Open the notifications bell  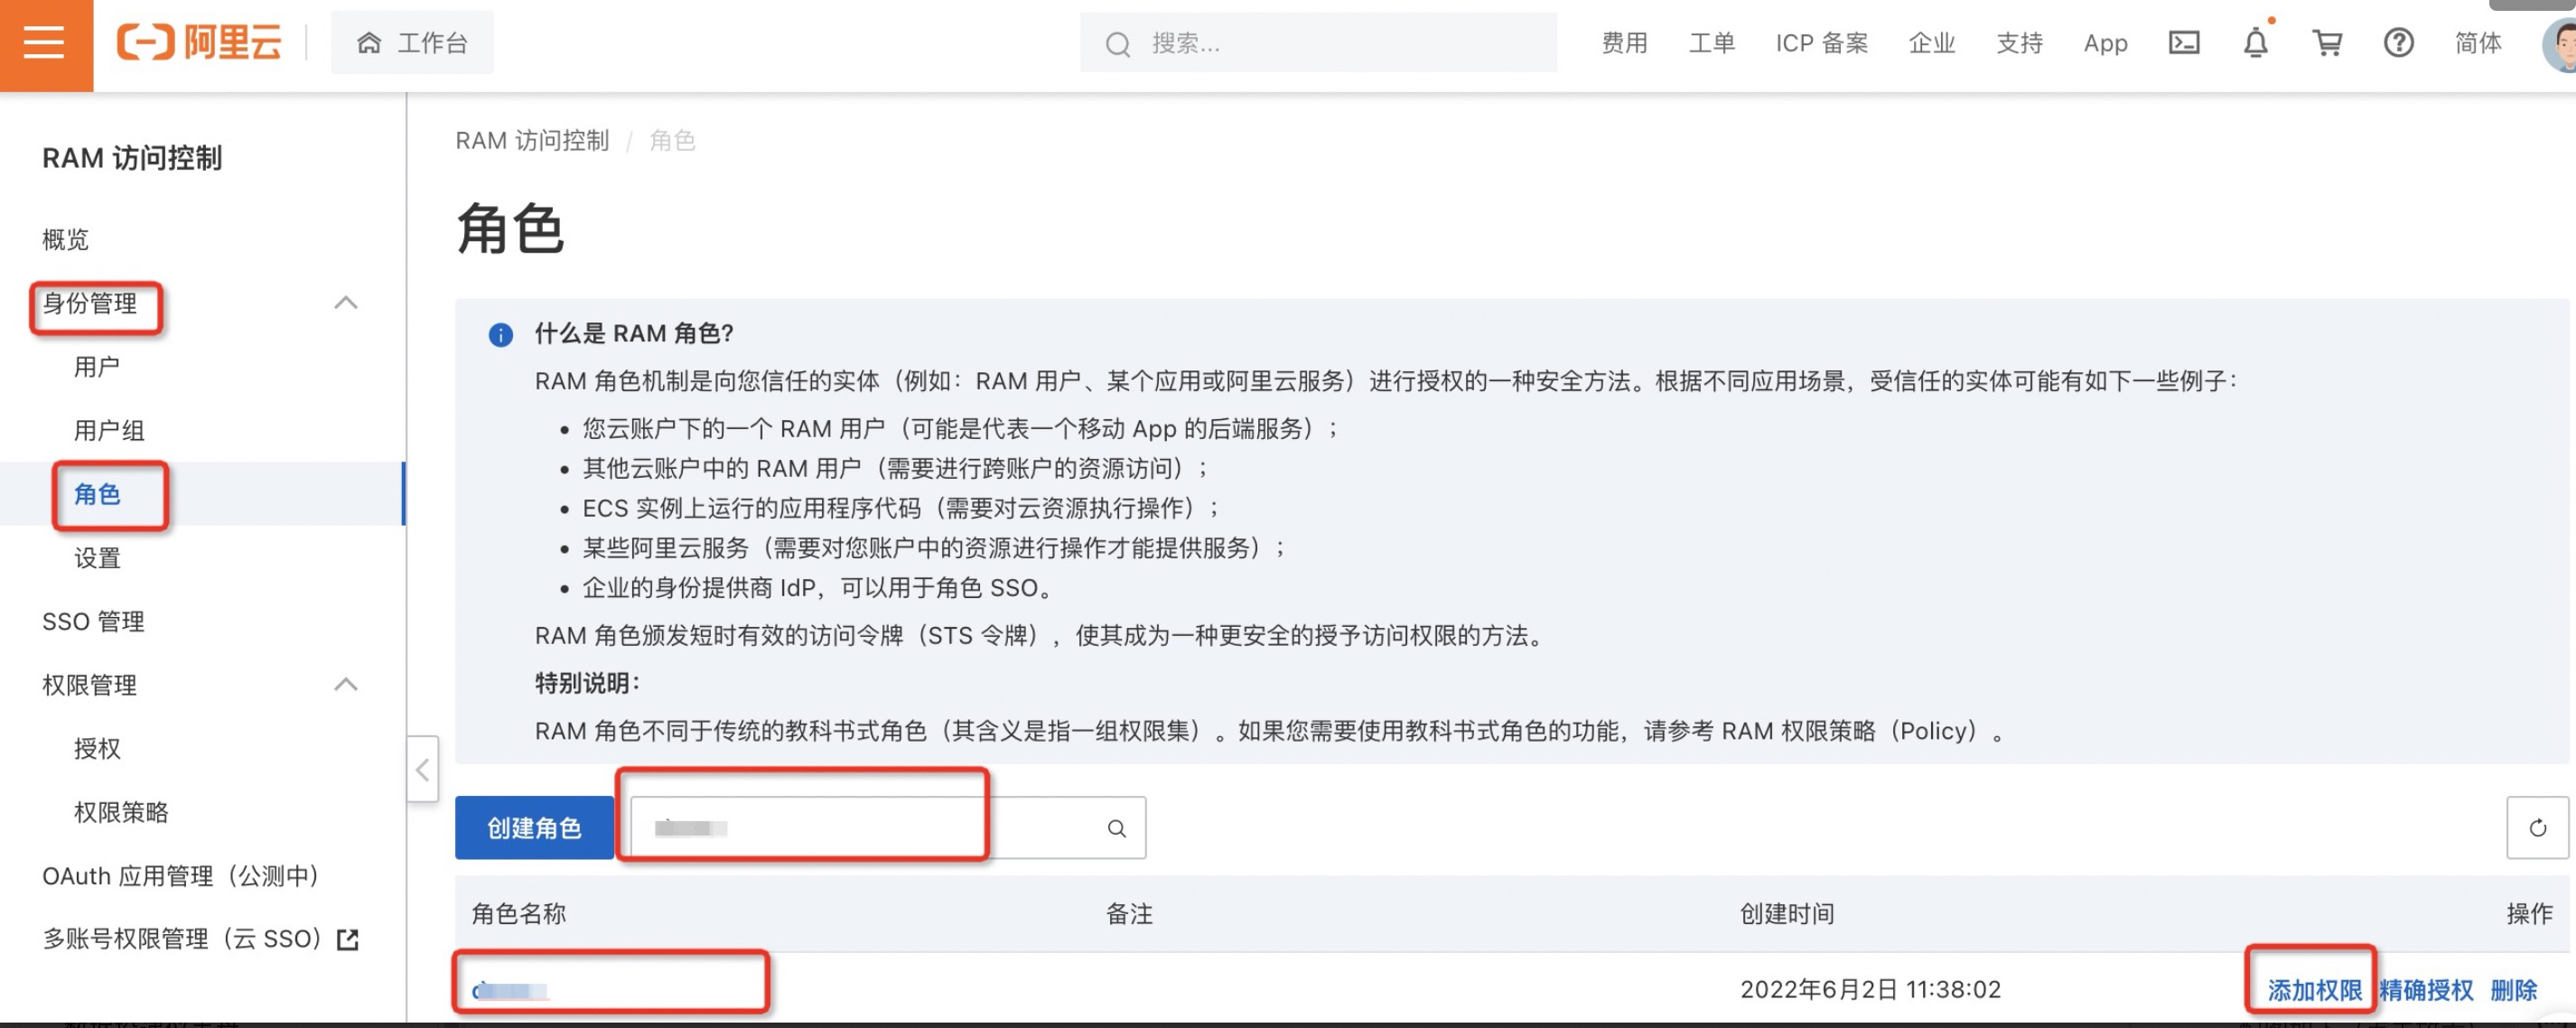point(2255,43)
